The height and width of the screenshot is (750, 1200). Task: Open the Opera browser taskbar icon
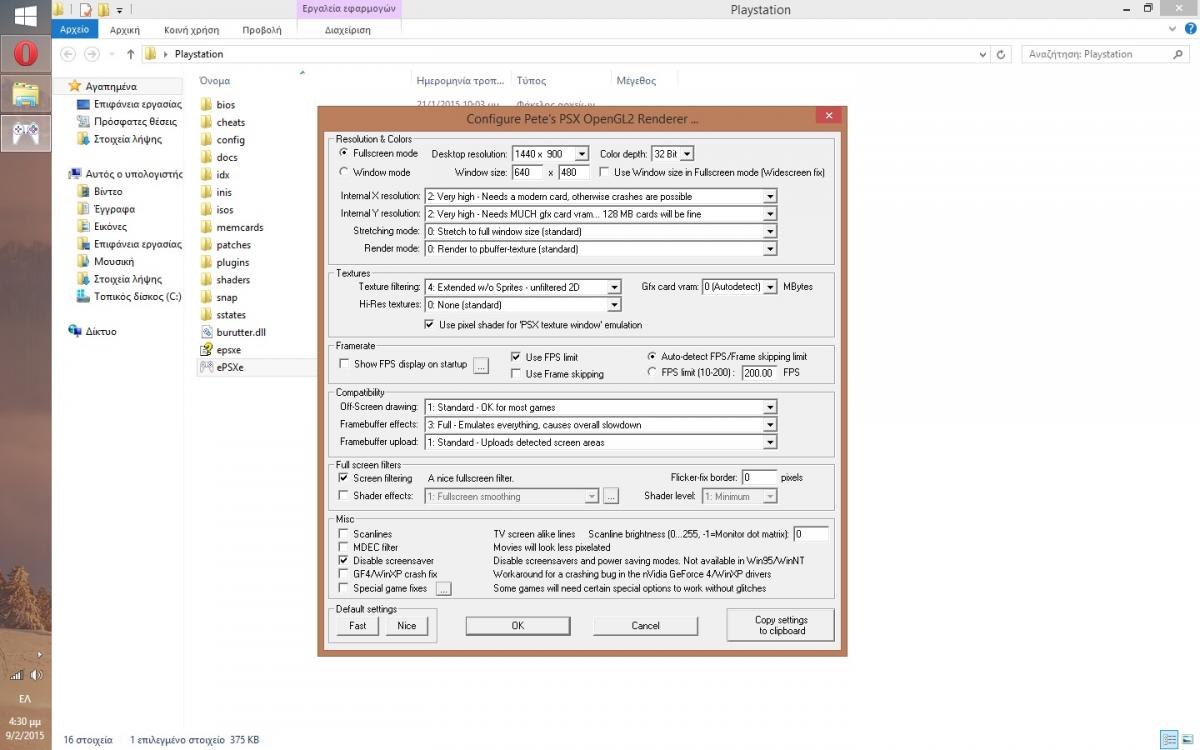click(25, 53)
